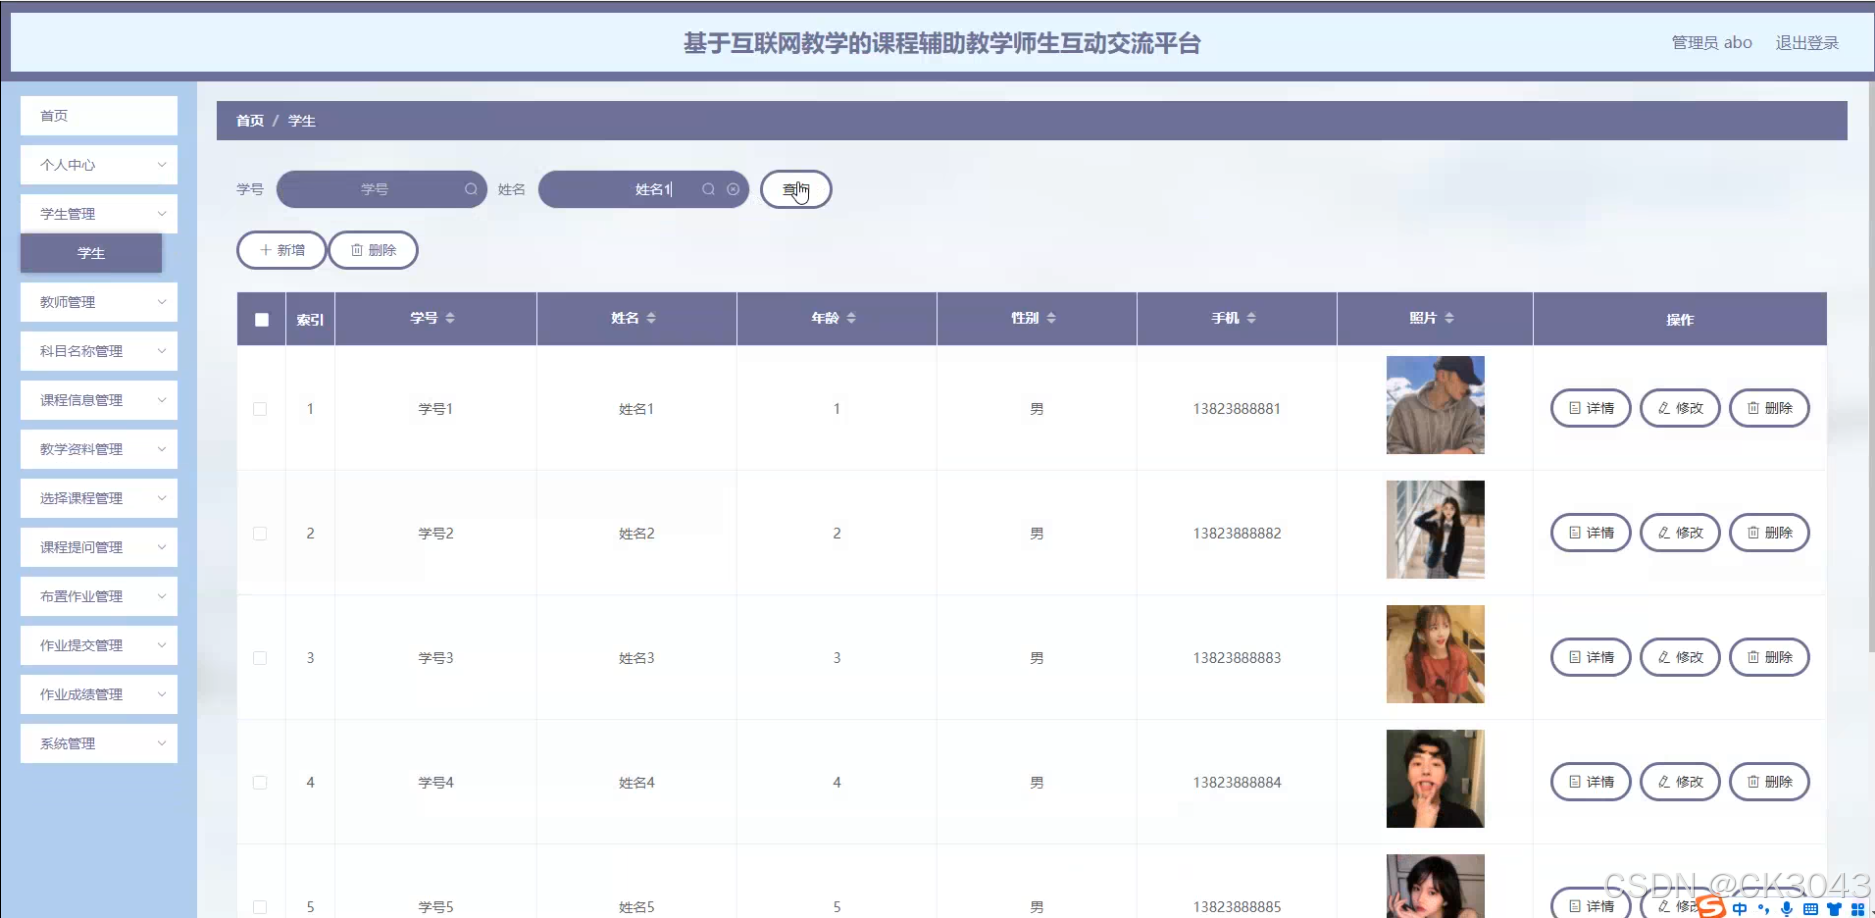
Task: Select the 学生 submenu item
Action: (91, 253)
